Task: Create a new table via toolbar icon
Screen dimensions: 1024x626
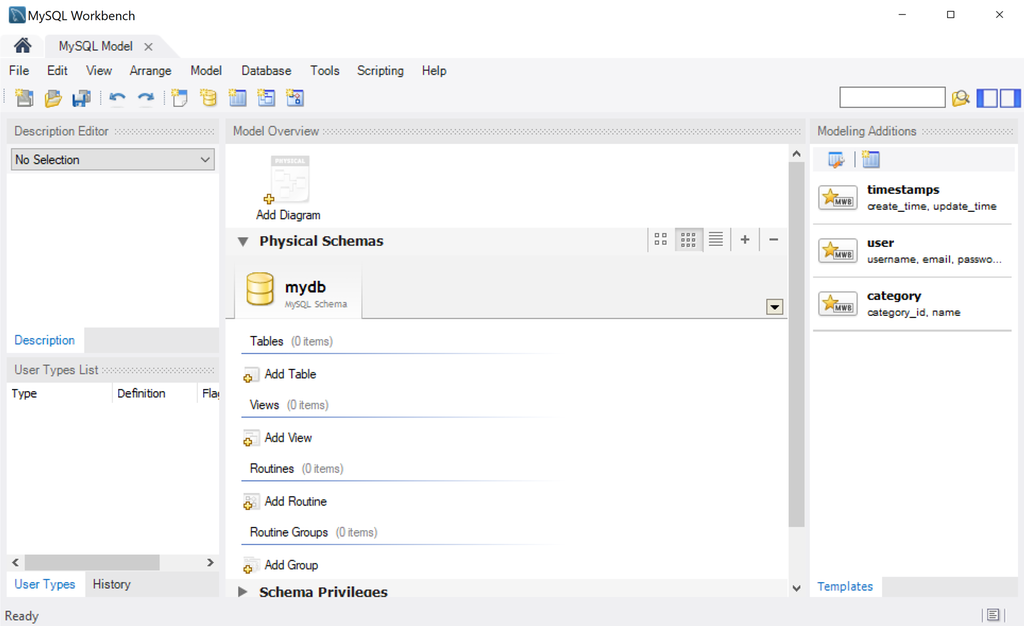Action: point(237,97)
